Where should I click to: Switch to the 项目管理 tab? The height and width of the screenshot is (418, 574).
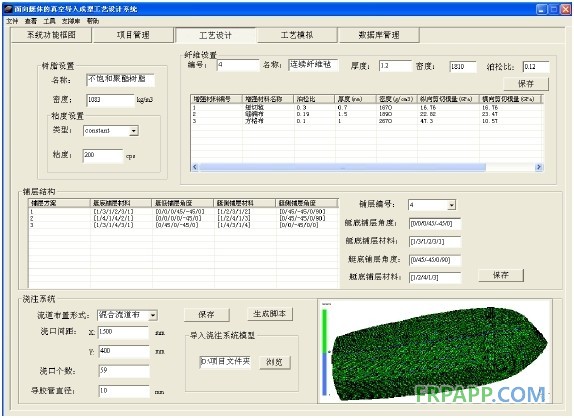click(x=133, y=35)
